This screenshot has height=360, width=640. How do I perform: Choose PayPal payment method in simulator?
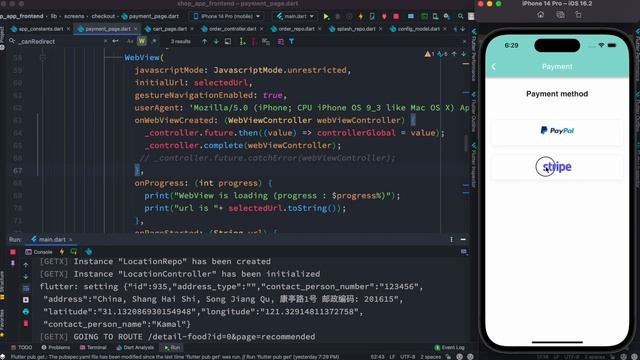(x=557, y=131)
